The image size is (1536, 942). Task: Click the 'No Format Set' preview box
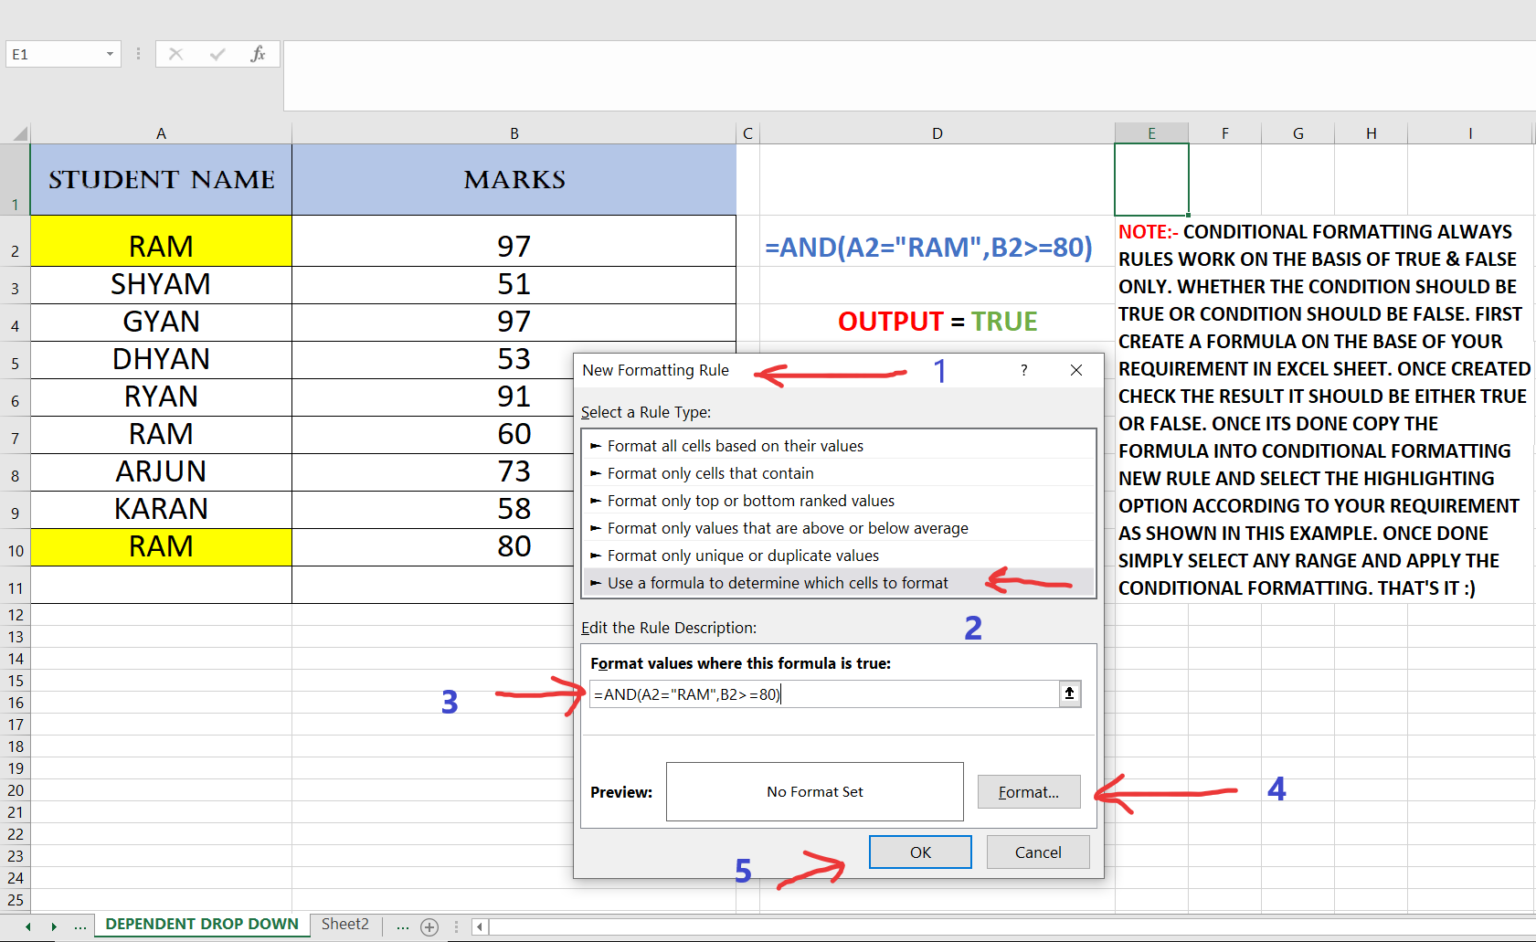814,792
